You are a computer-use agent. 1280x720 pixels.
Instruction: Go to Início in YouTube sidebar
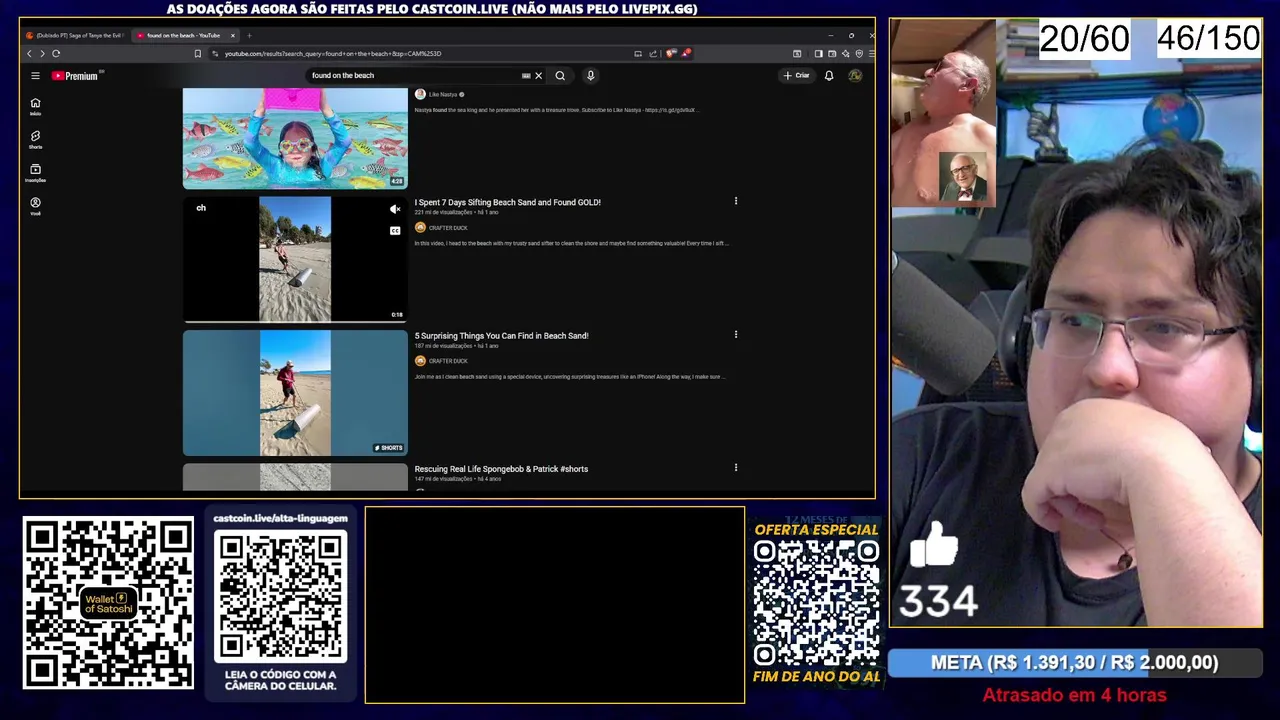35,106
